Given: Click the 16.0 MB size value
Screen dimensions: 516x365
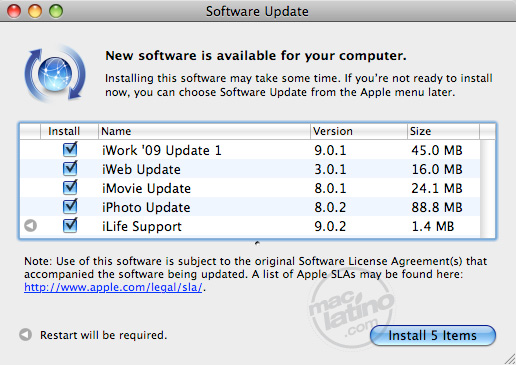Looking at the screenshot, I should point(437,169).
